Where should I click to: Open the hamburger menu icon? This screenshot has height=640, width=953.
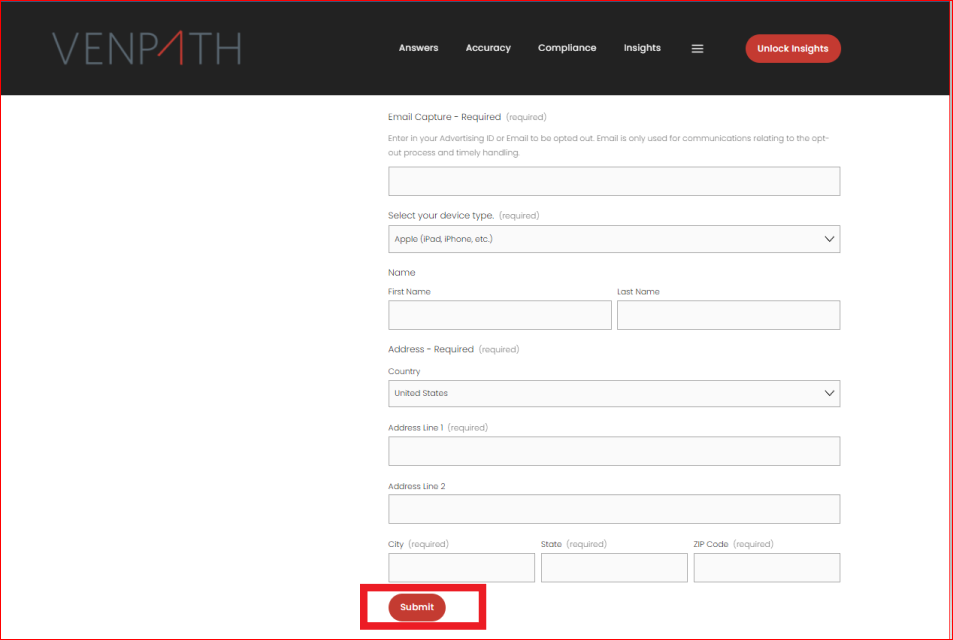click(x=697, y=49)
